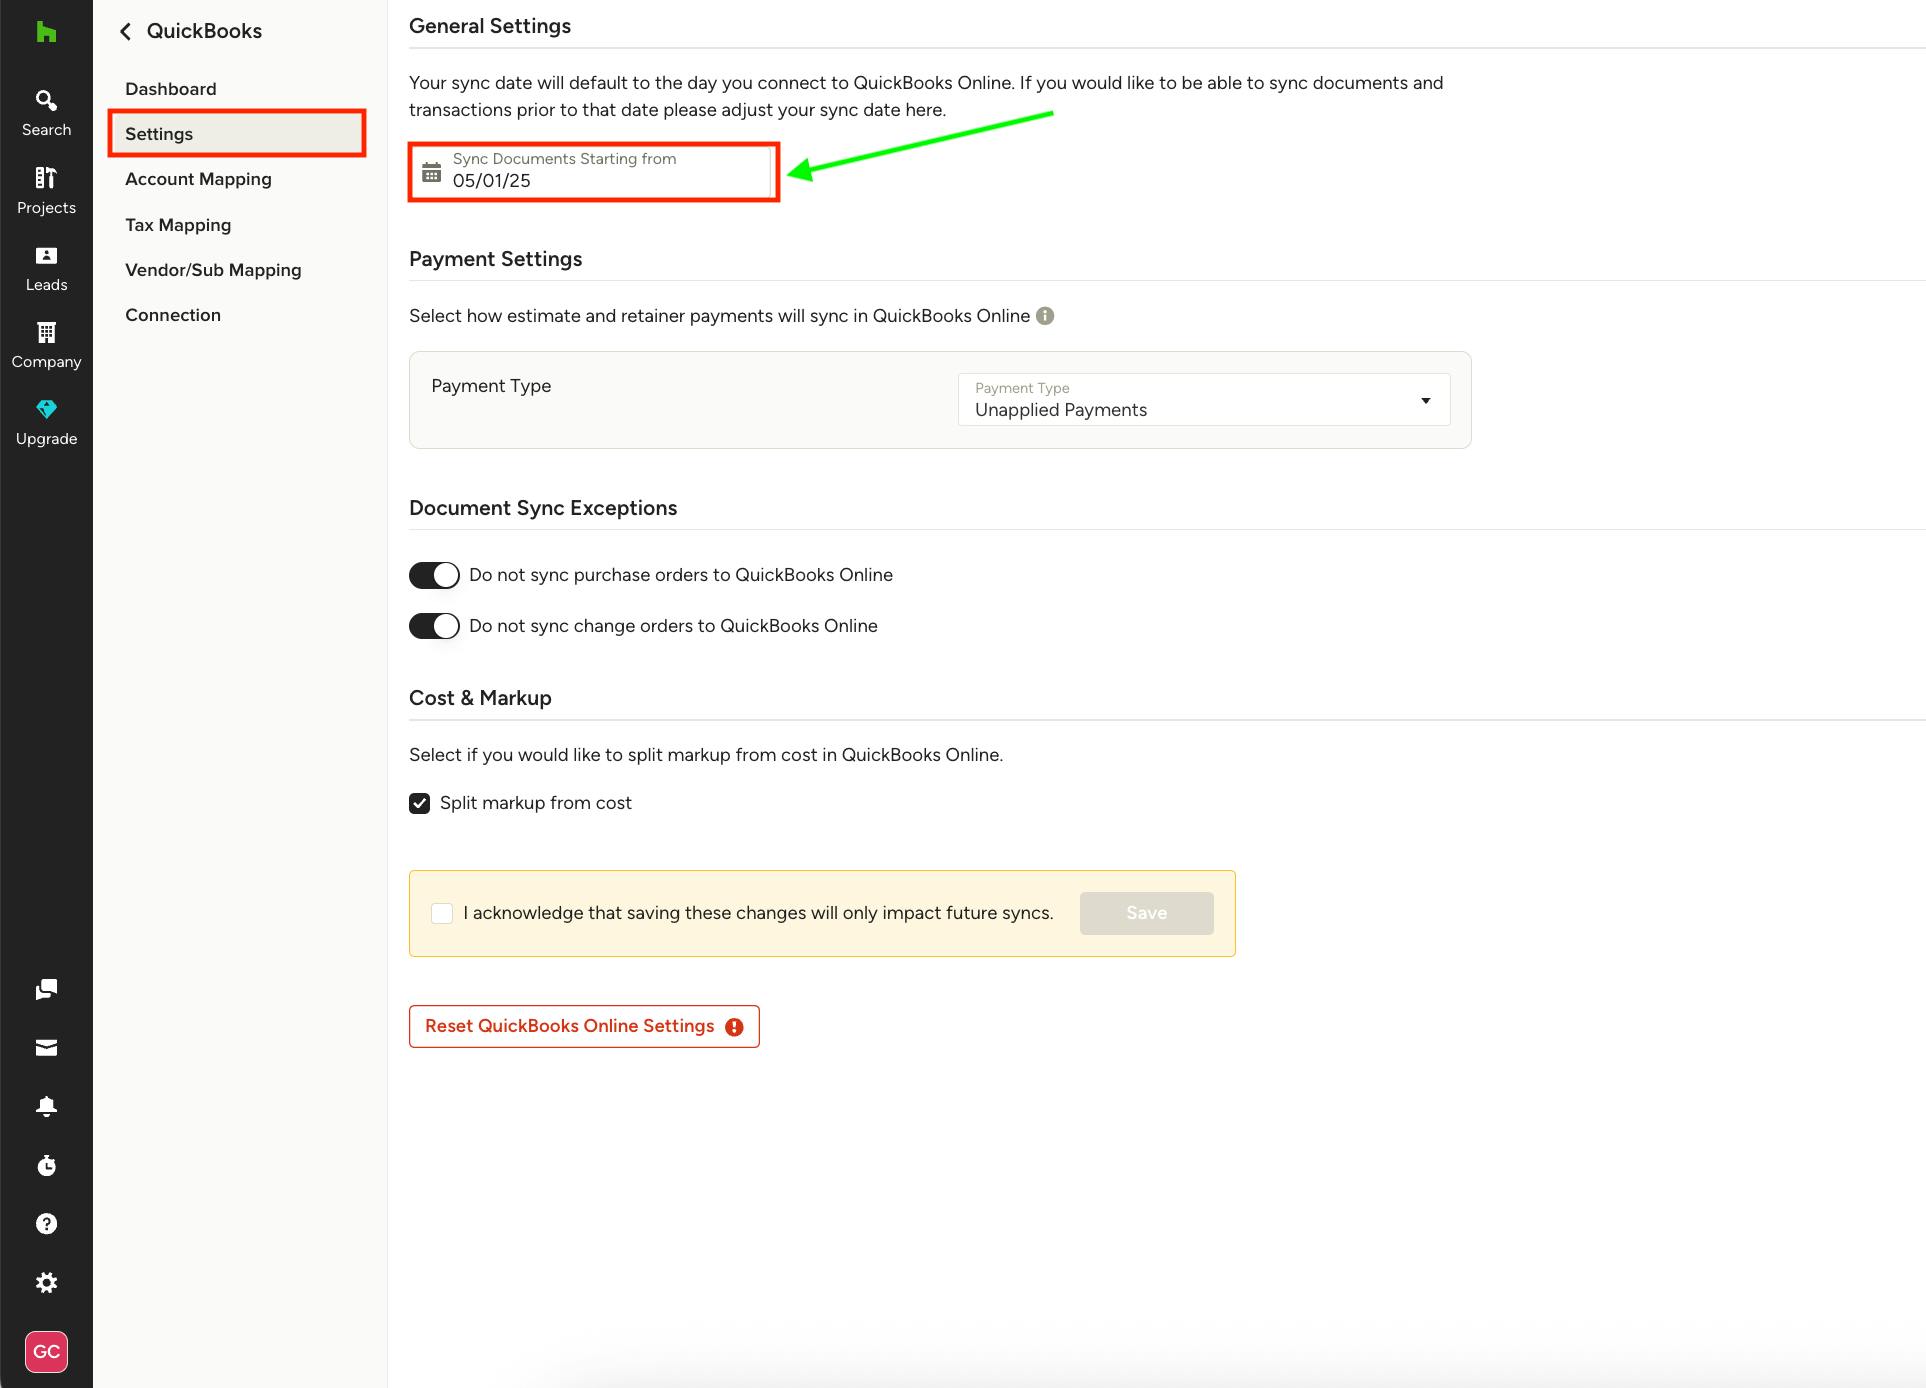
Task: Open Vendor/Sub Mapping page
Action: tap(213, 270)
